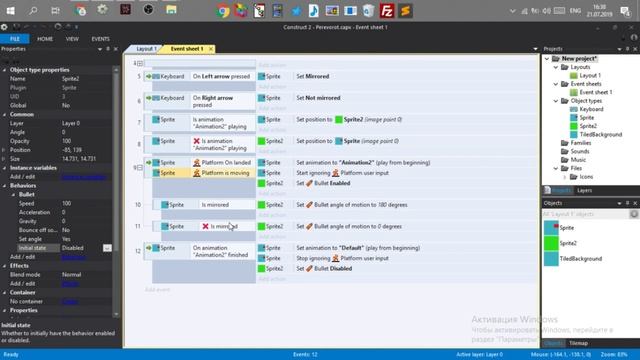
Task: Click the Objects panel search field
Action: pyautogui.click(x=586, y=214)
